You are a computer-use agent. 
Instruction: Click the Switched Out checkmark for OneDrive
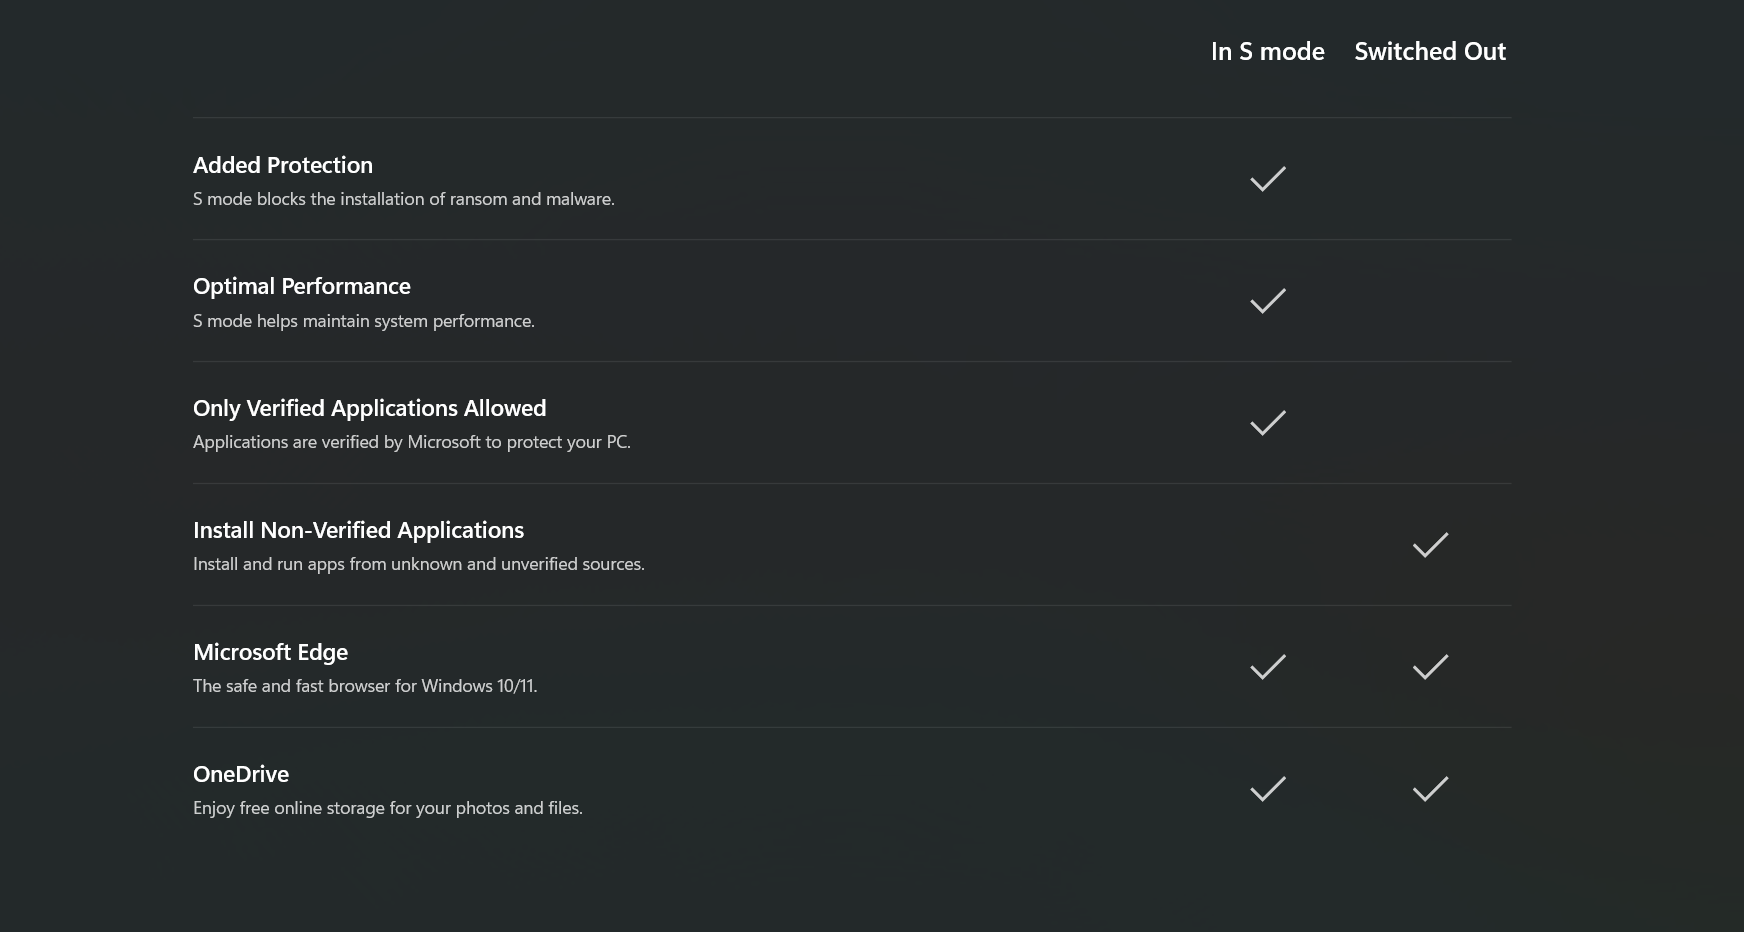tap(1430, 789)
